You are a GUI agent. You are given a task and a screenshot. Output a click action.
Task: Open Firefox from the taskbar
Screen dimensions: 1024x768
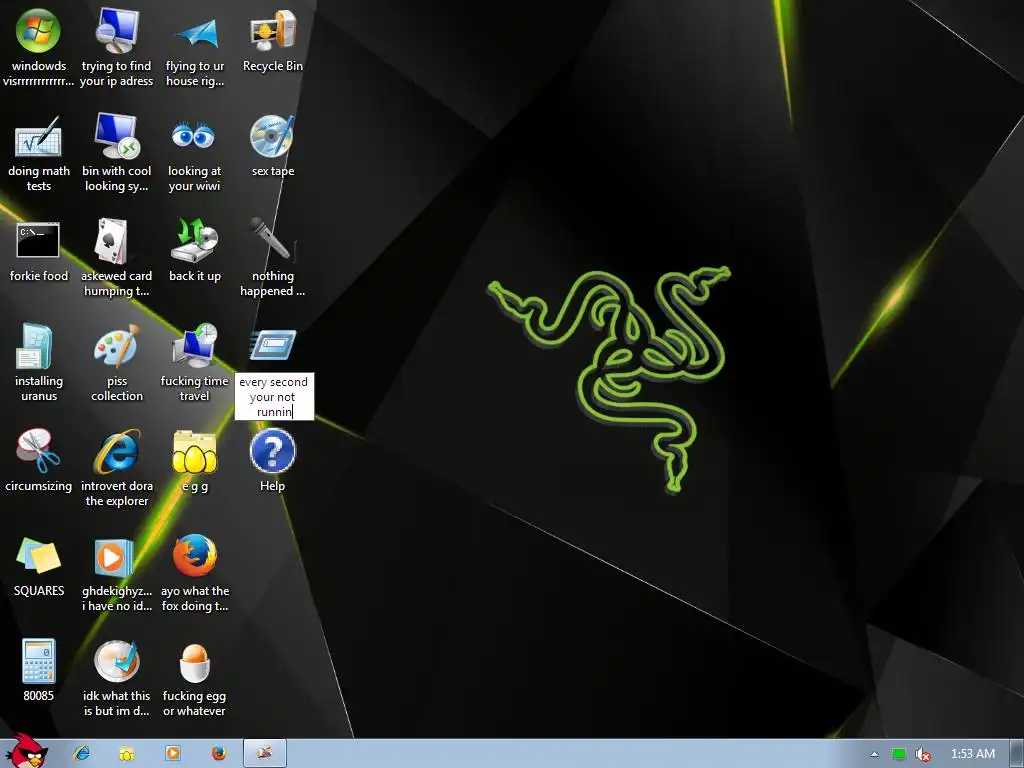219,754
